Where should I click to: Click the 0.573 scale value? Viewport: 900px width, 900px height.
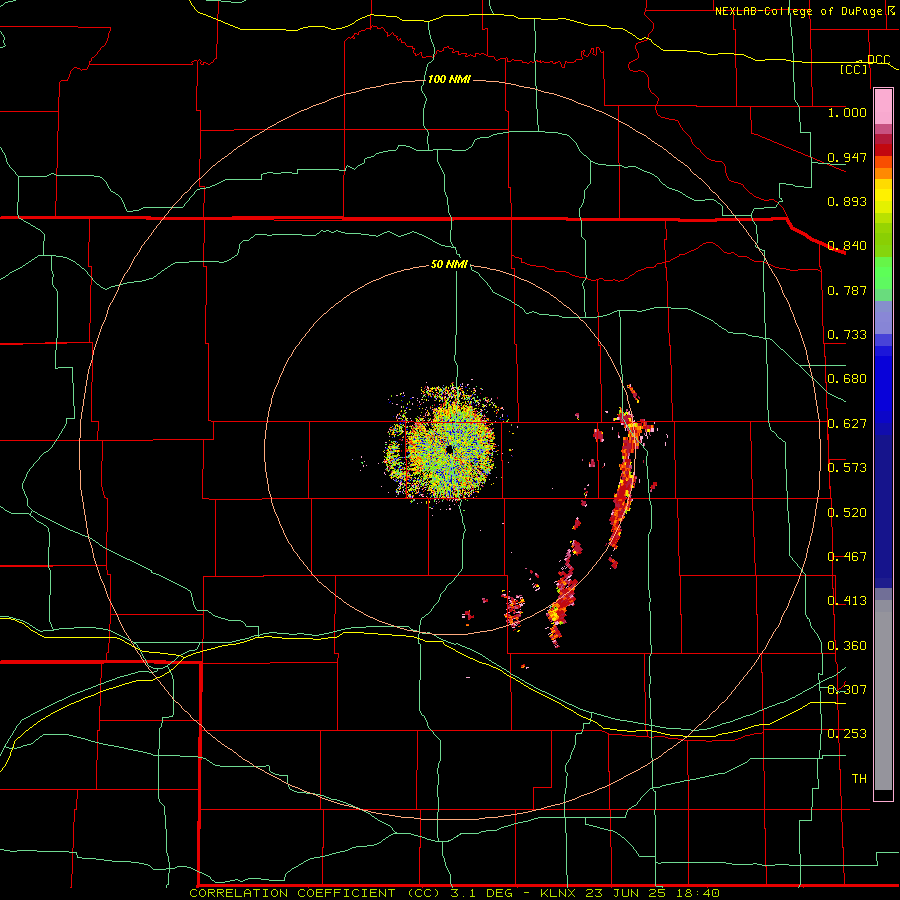[847, 468]
